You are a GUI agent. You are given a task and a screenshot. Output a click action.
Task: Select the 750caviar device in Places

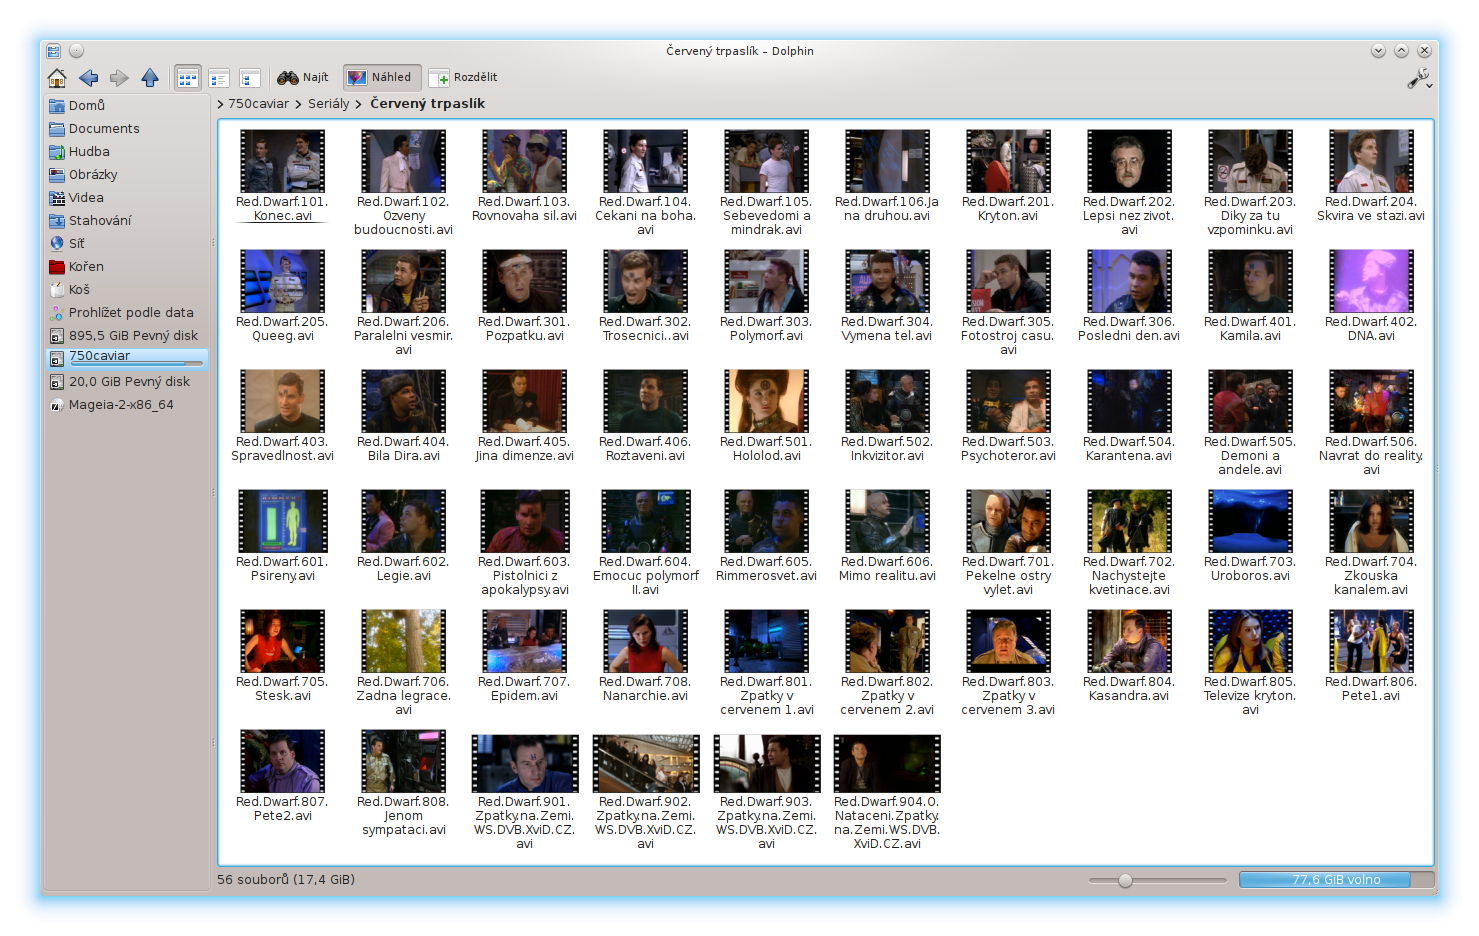[128, 358]
